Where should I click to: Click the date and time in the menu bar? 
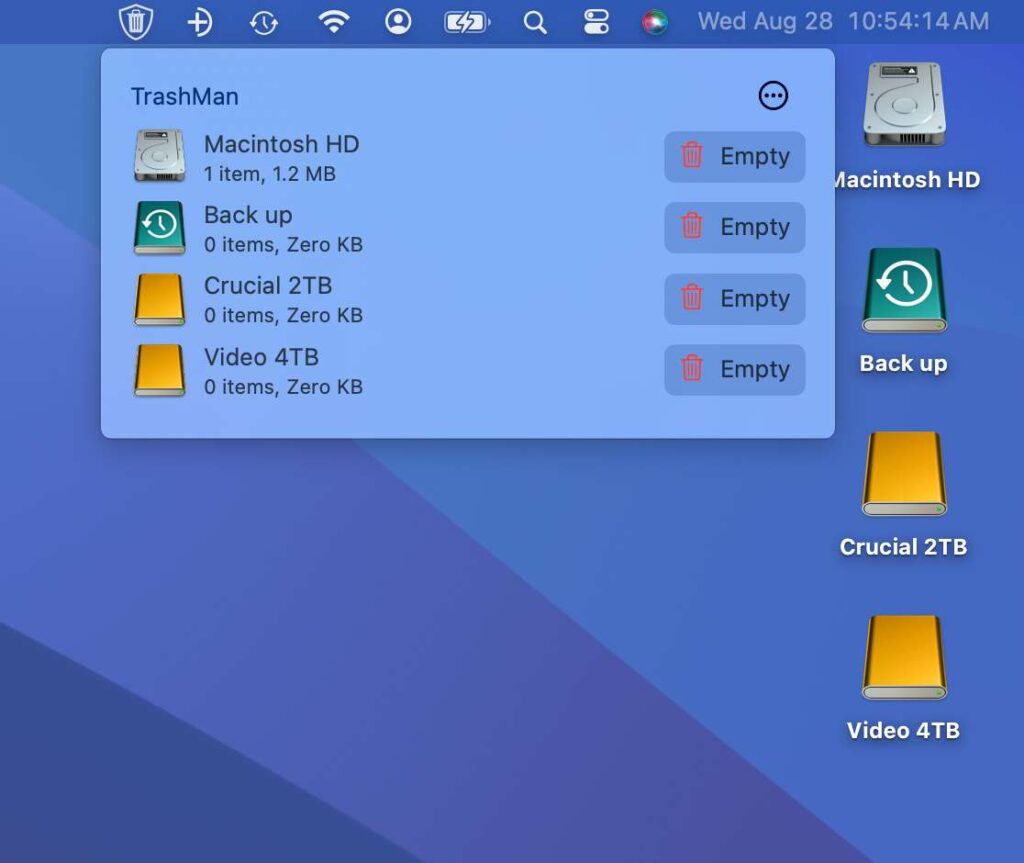click(x=845, y=20)
